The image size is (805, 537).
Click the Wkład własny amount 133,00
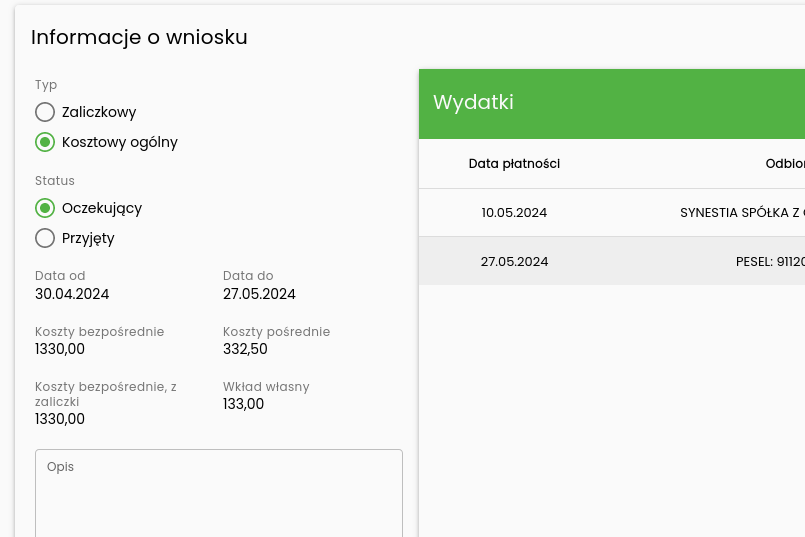pyautogui.click(x=243, y=404)
